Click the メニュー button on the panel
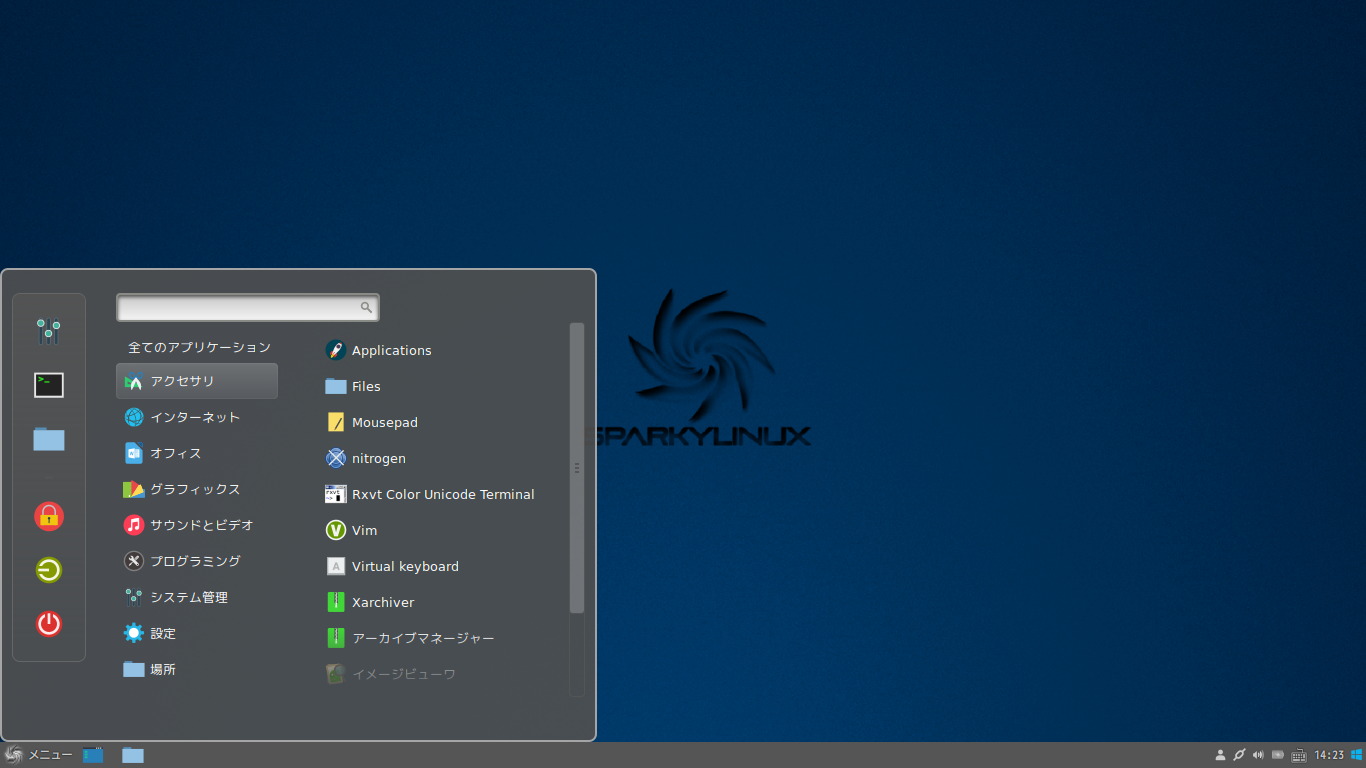 [39, 755]
